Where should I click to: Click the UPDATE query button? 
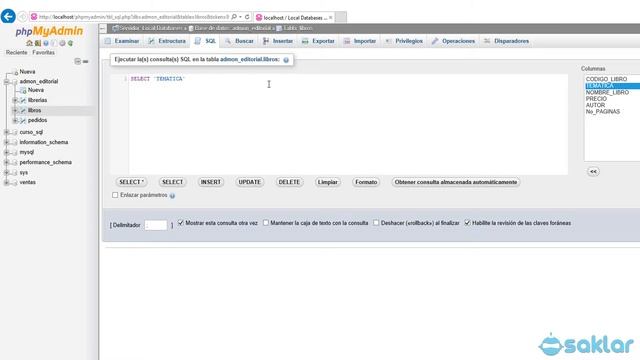[x=249, y=182]
